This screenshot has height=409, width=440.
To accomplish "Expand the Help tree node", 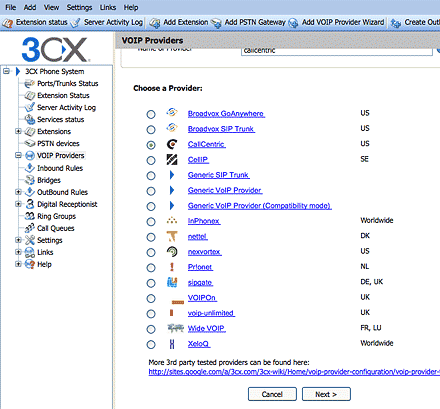I will (x=18, y=264).
